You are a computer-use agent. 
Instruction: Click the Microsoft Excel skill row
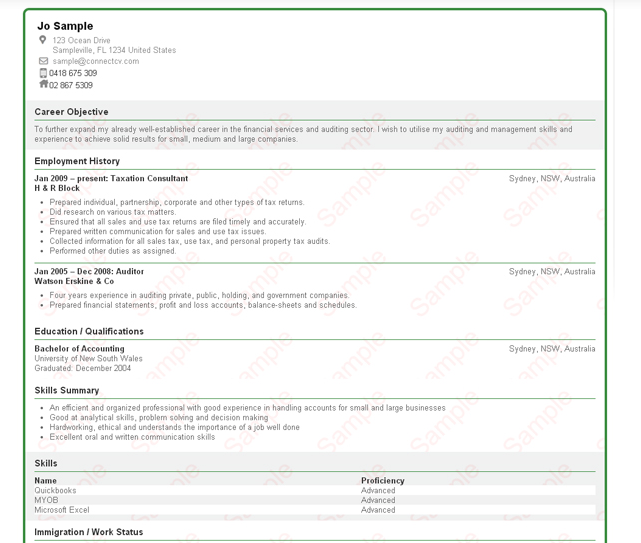315,510
